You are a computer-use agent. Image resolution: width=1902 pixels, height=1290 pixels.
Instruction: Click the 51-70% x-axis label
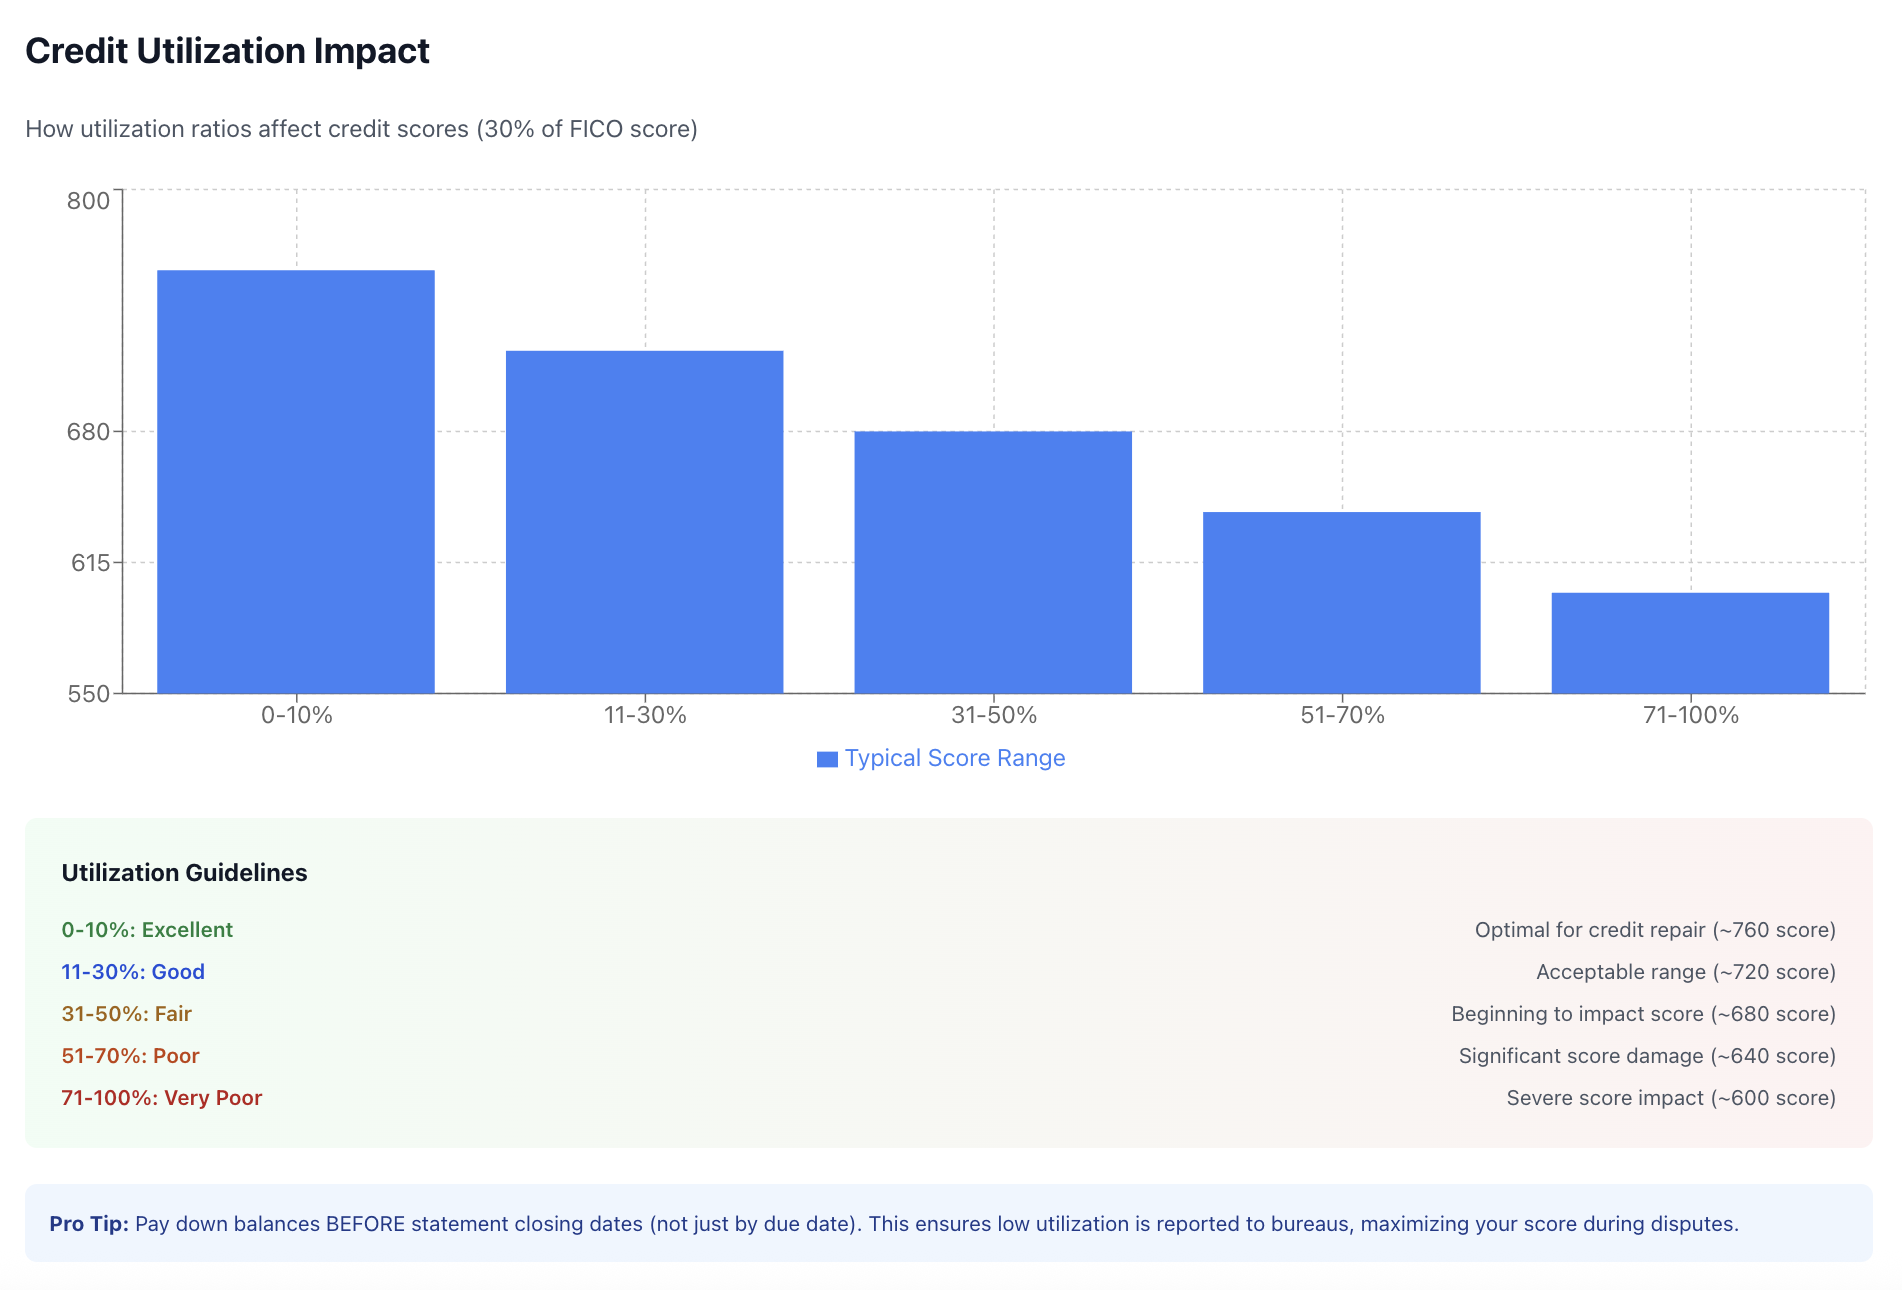1342,715
